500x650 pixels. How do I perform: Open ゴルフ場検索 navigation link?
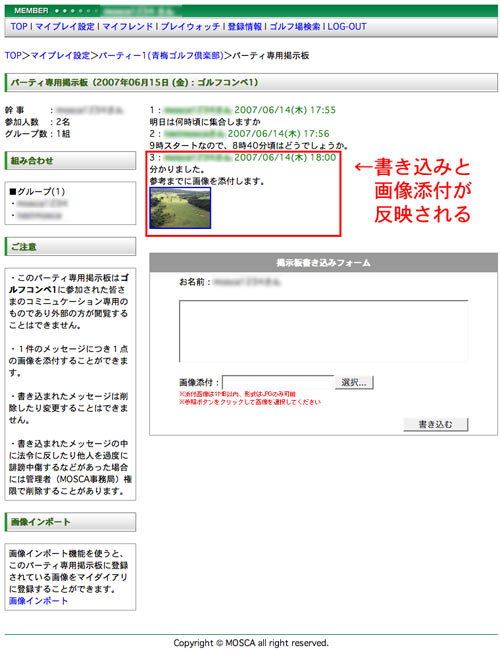tap(295, 27)
